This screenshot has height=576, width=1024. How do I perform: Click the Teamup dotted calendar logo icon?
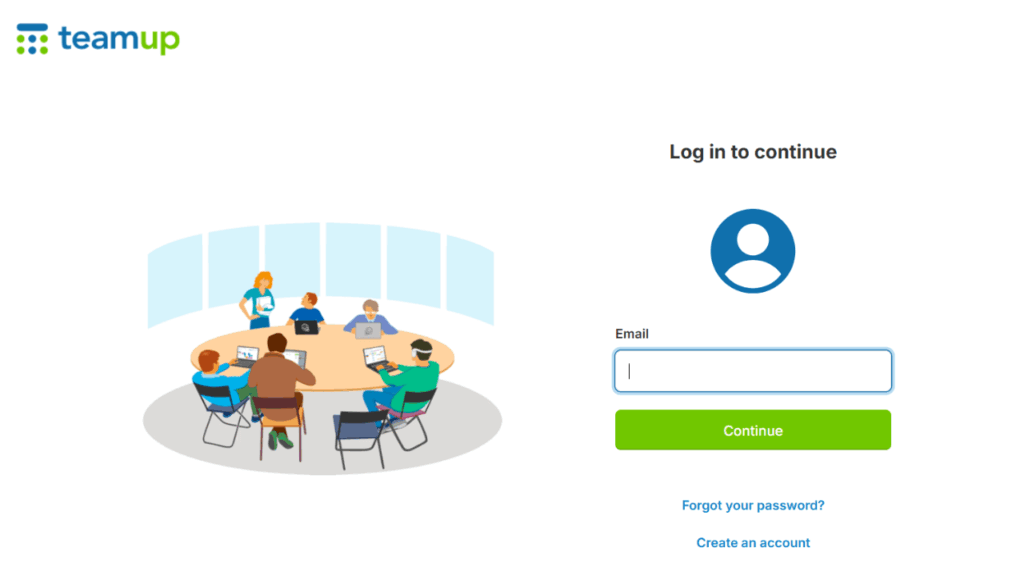[32, 39]
